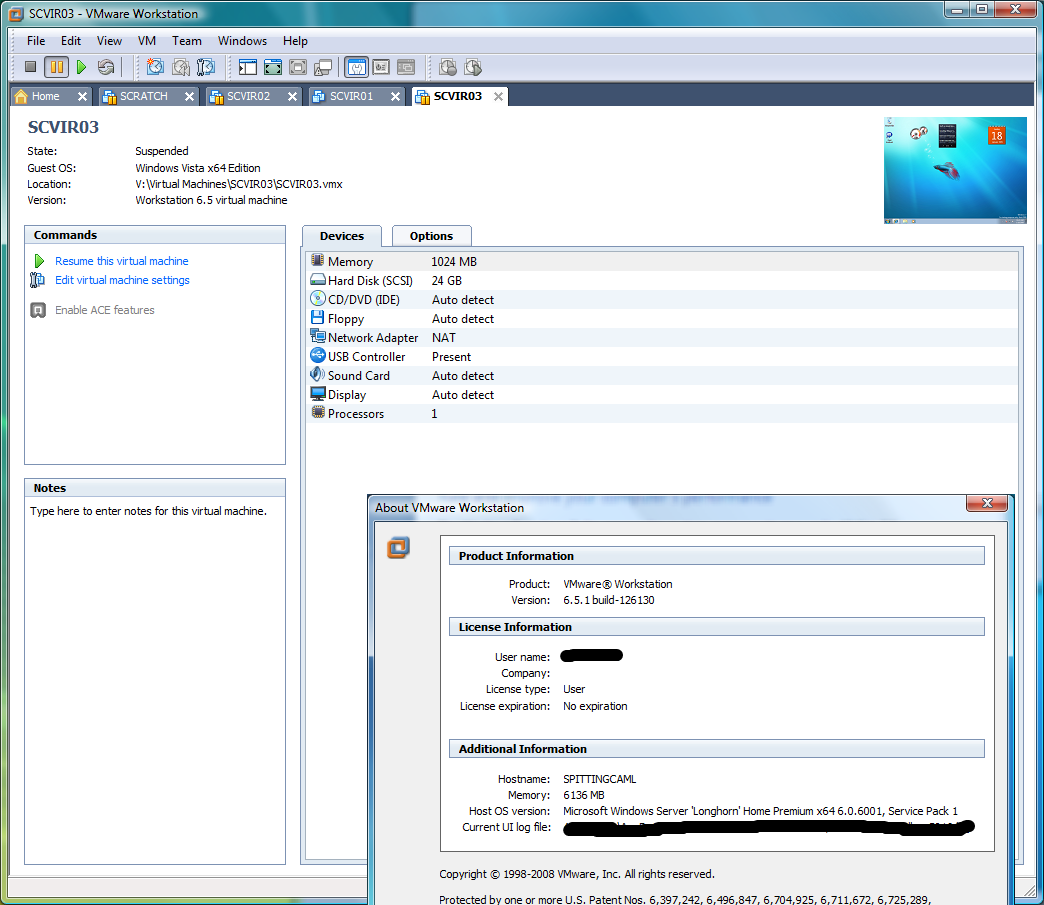1044x905 pixels.
Task: Close the SCRATCH tab
Action: 189,97
